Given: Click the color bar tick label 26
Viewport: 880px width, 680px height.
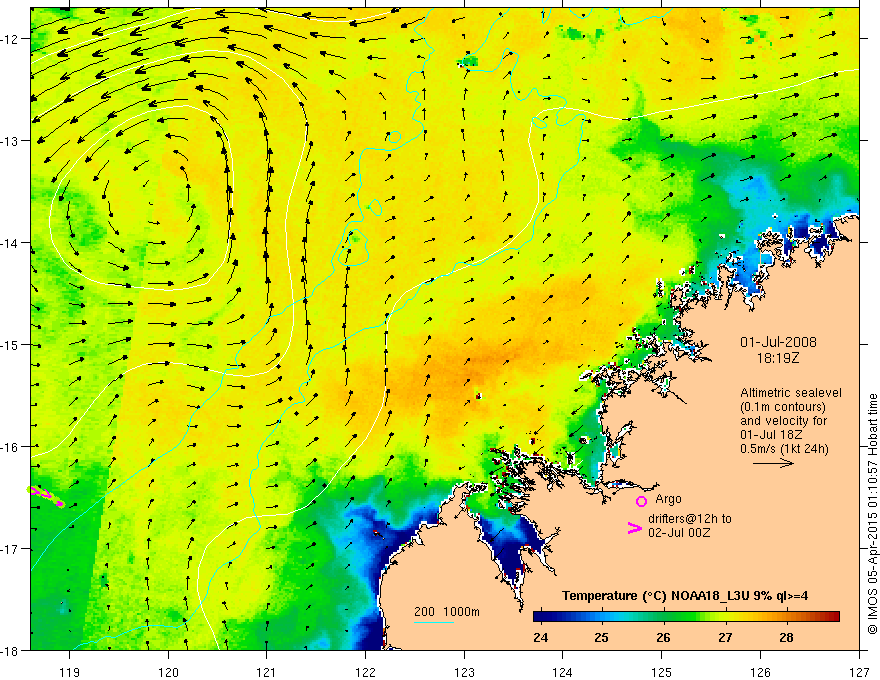Looking at the screenshot, I should coord(663,637).
